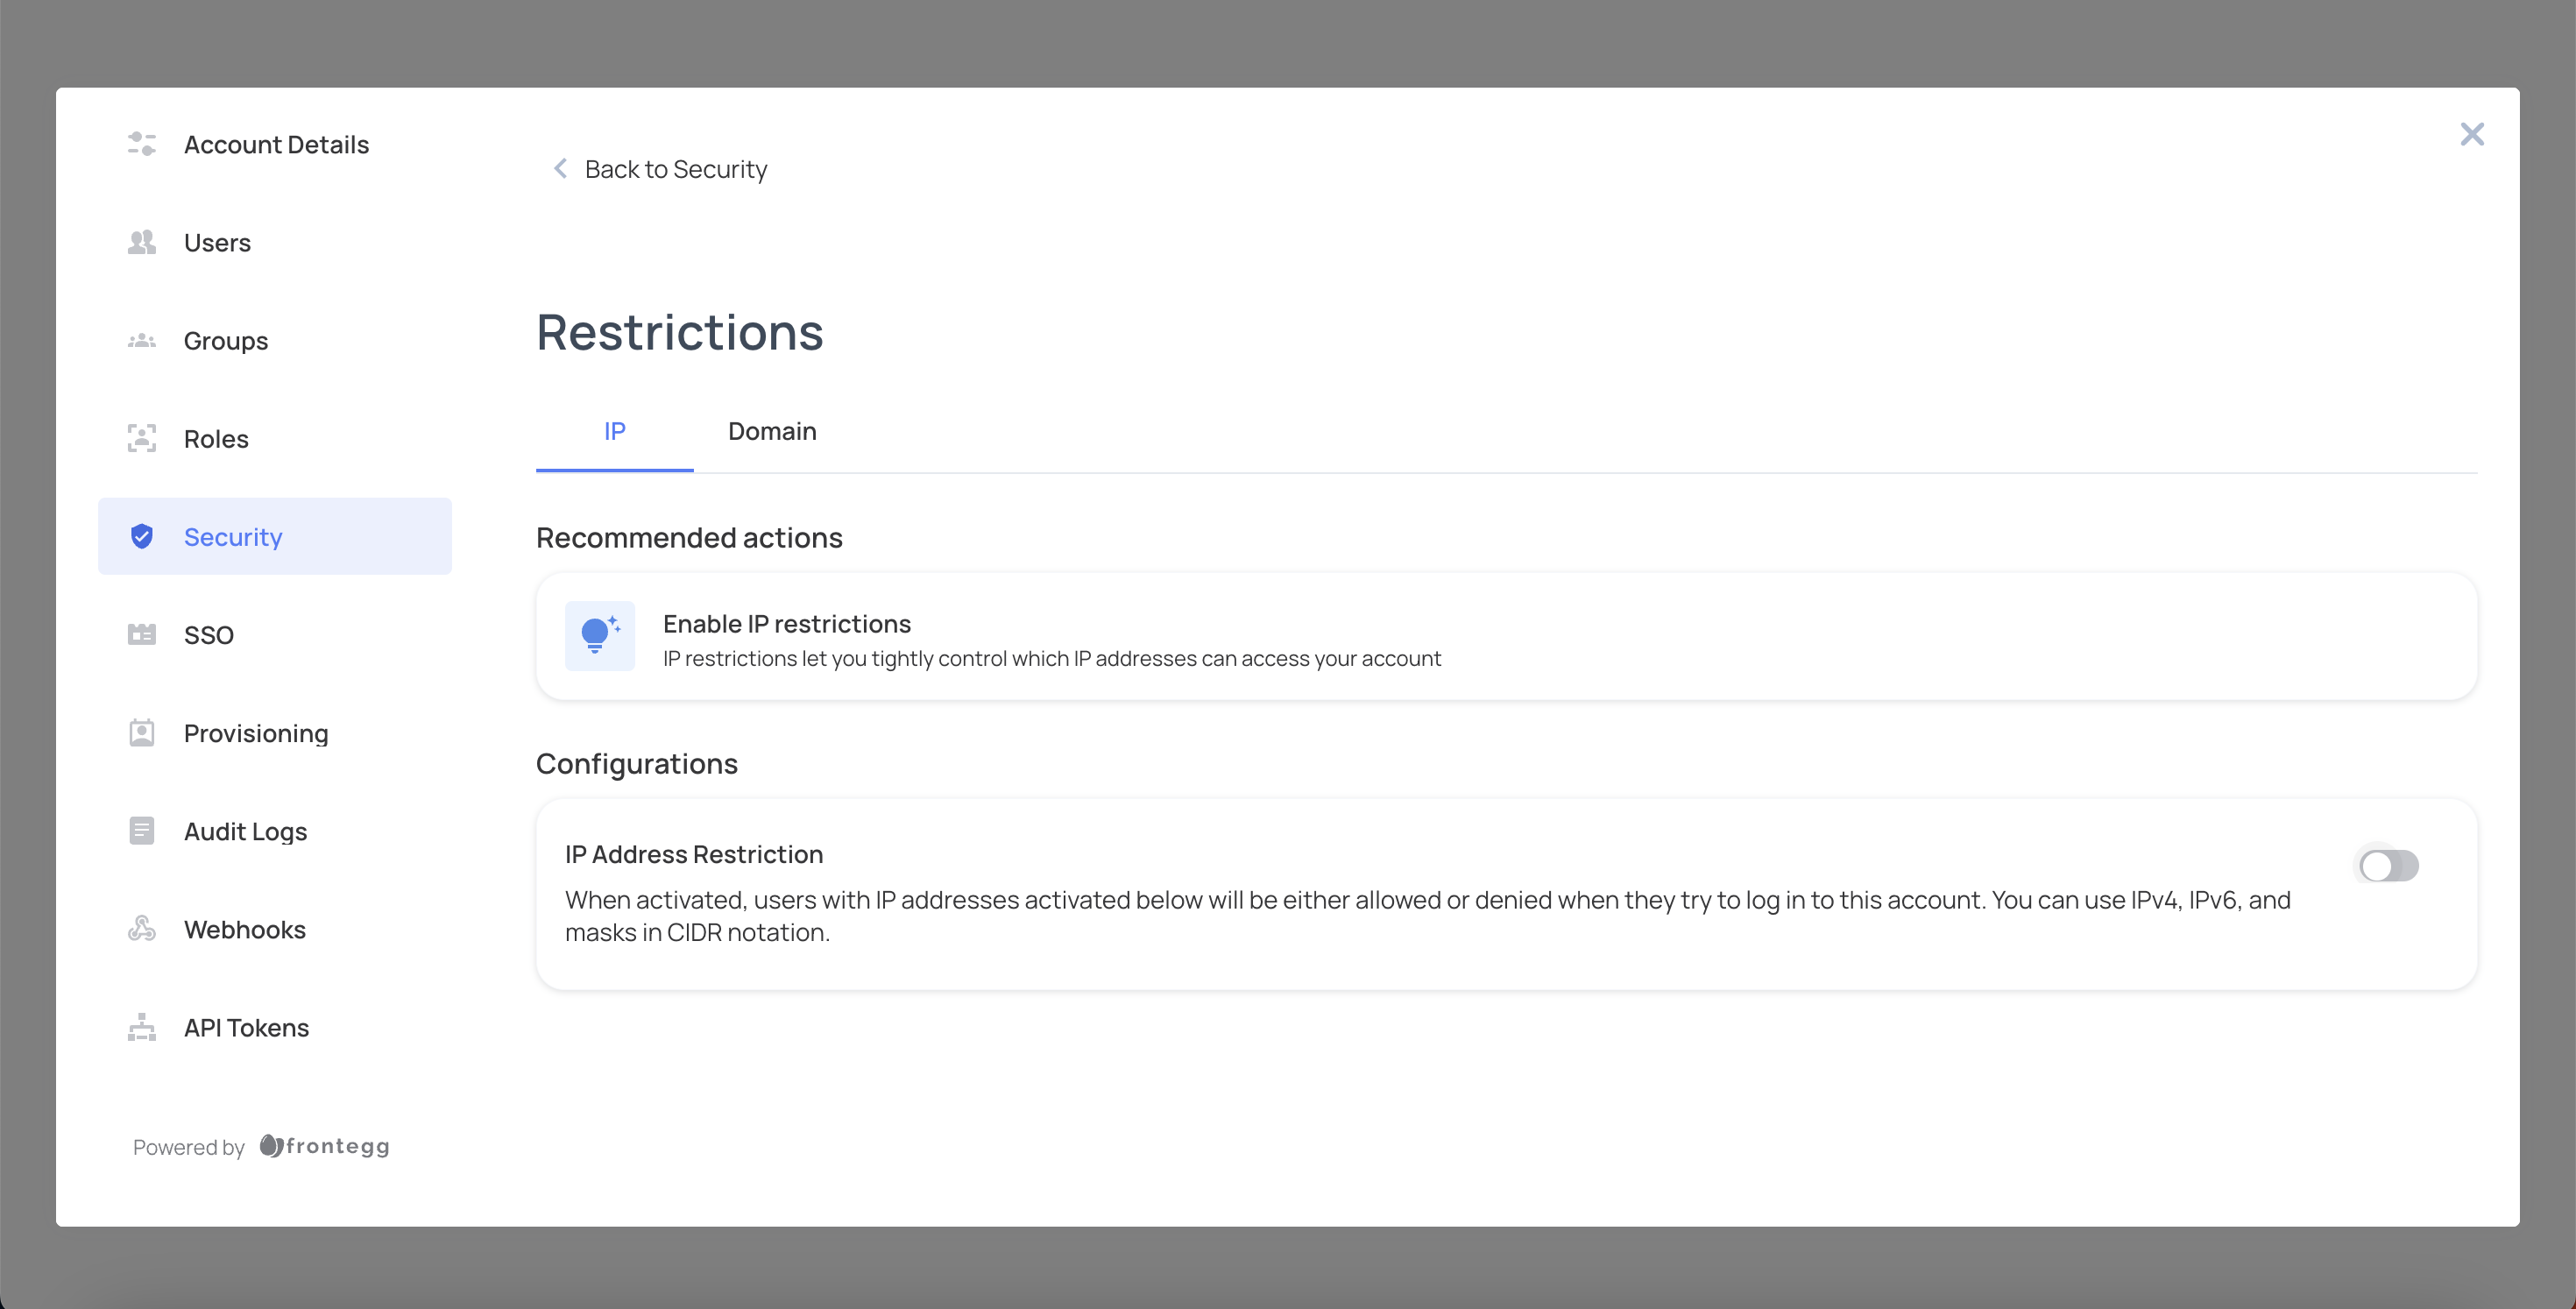Select the IP tab under Restrictions
This screenshot has width=2576, height=1309.
pyautogui.click(x=614, y=431)
